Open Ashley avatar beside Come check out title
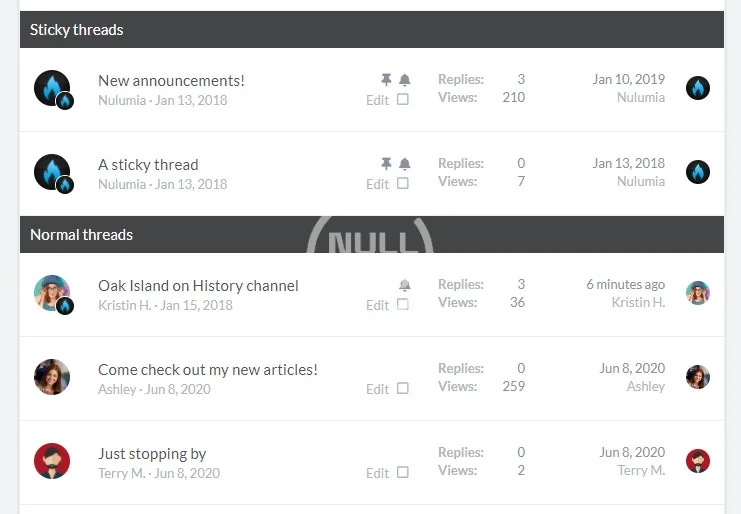The image size is (741, 514). point(52,377)
